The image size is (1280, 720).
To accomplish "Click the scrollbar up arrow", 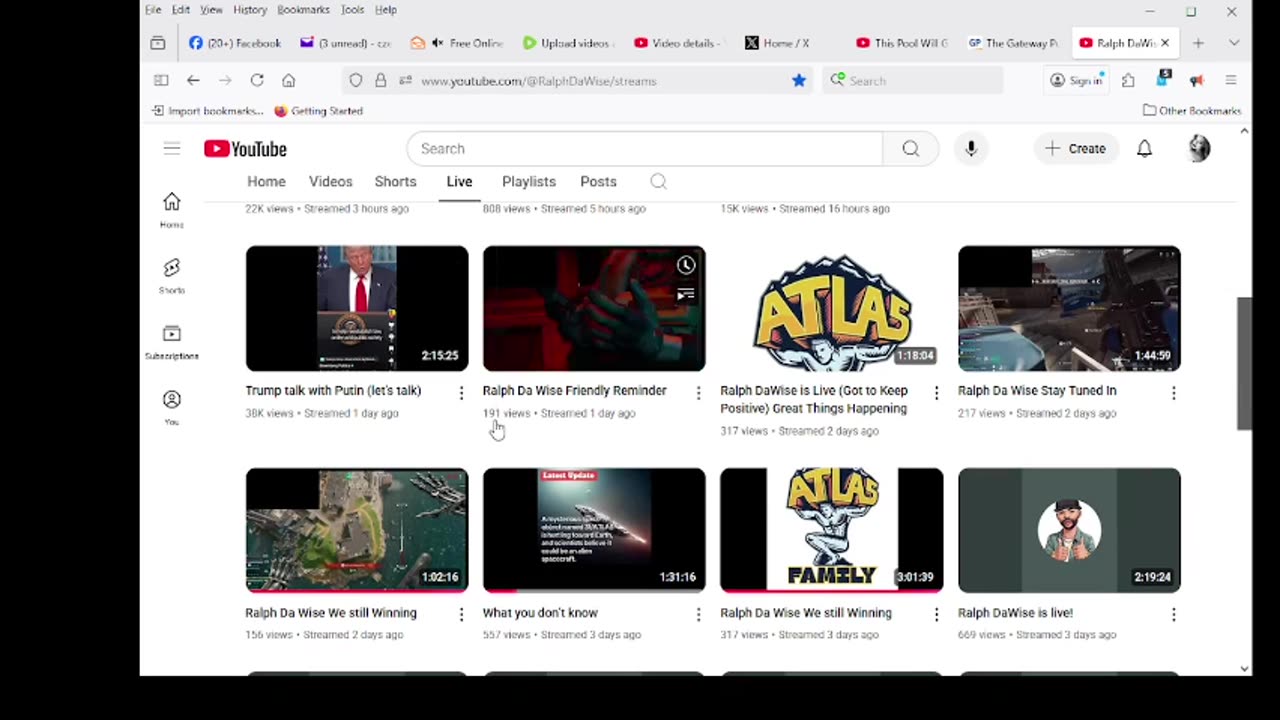I will (x=1244, y=132).
